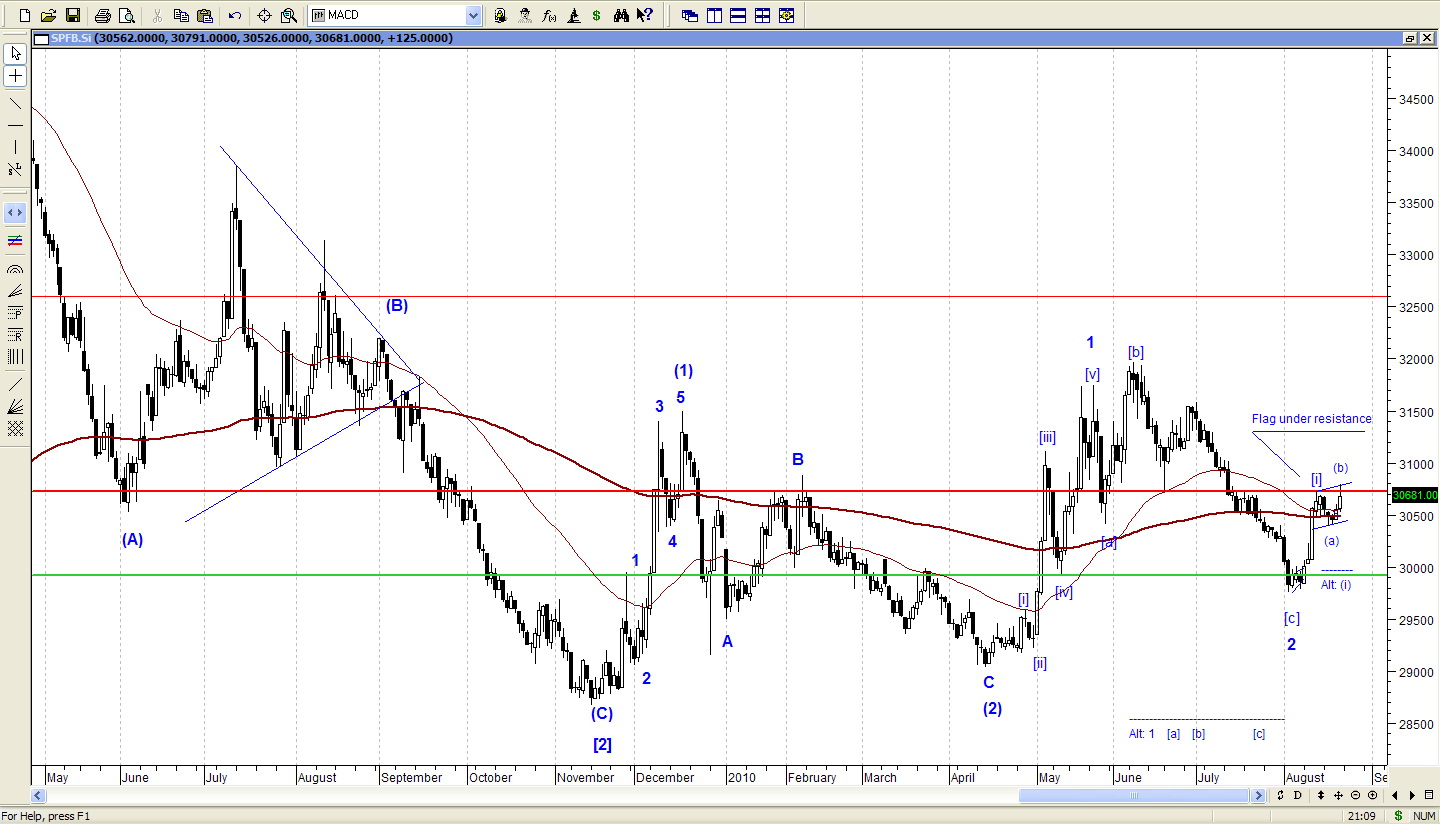Viewport: 1440px width, 824px height.
Task: Select the arrow pointer tool
Action: (x=15, y=53)
